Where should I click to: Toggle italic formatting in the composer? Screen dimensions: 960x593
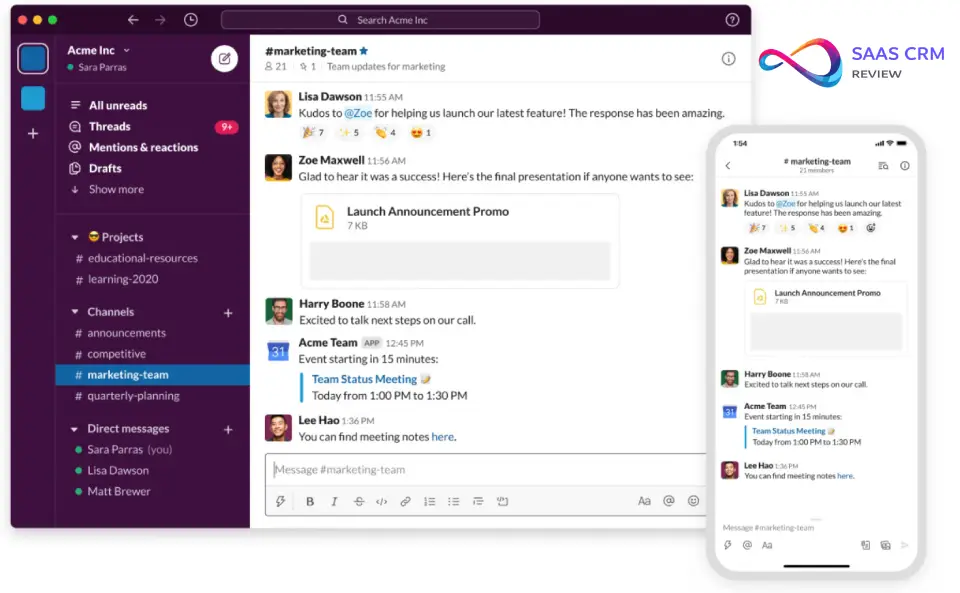pos(334,501)
